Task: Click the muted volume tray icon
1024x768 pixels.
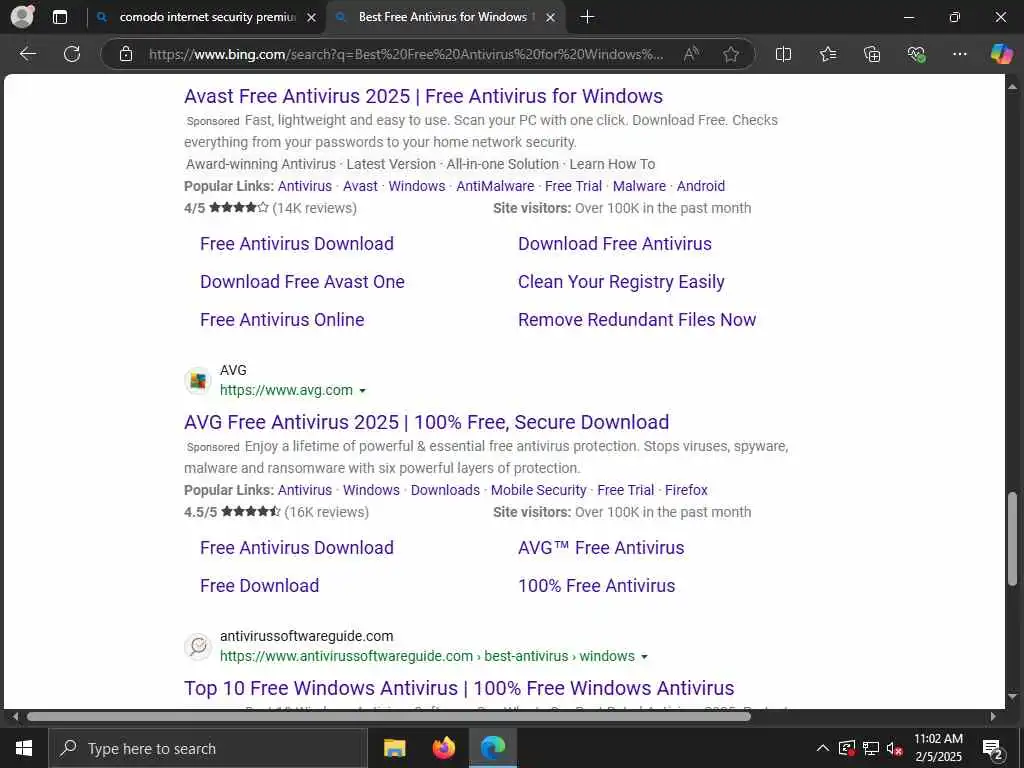Action: click(x=894, y=748)
